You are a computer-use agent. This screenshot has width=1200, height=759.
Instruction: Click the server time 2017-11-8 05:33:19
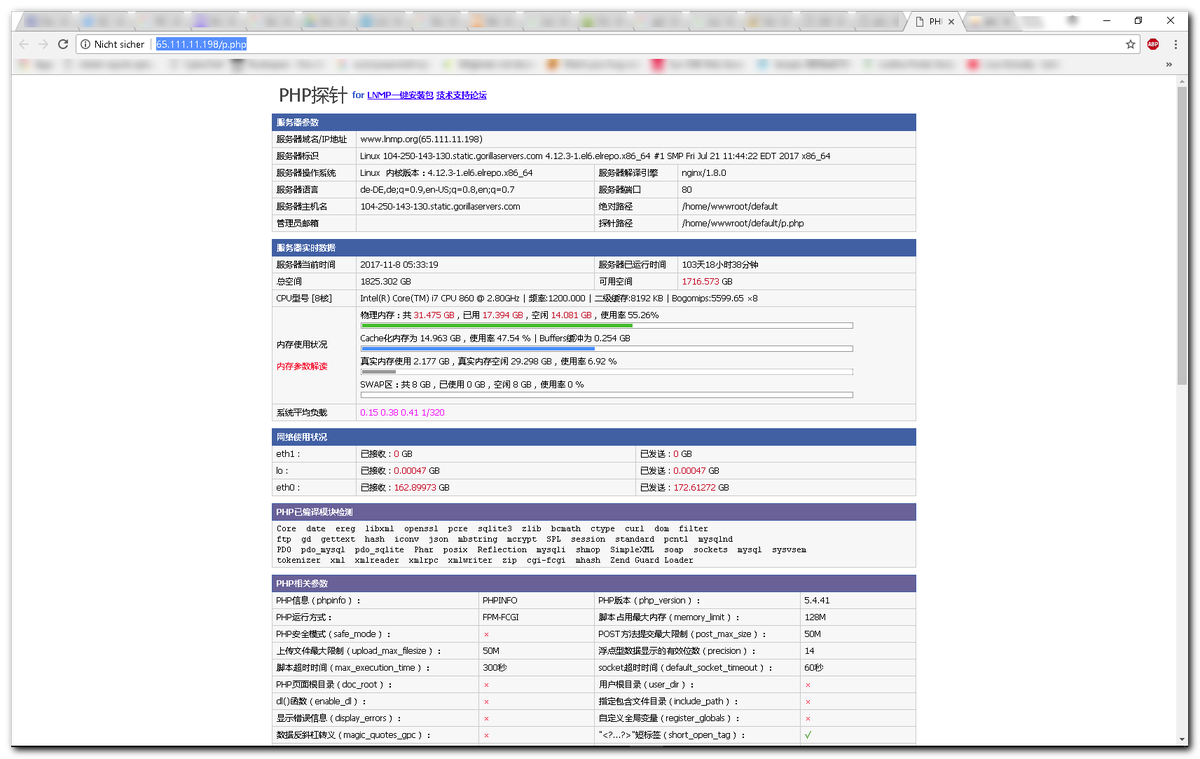pos(399,265)
